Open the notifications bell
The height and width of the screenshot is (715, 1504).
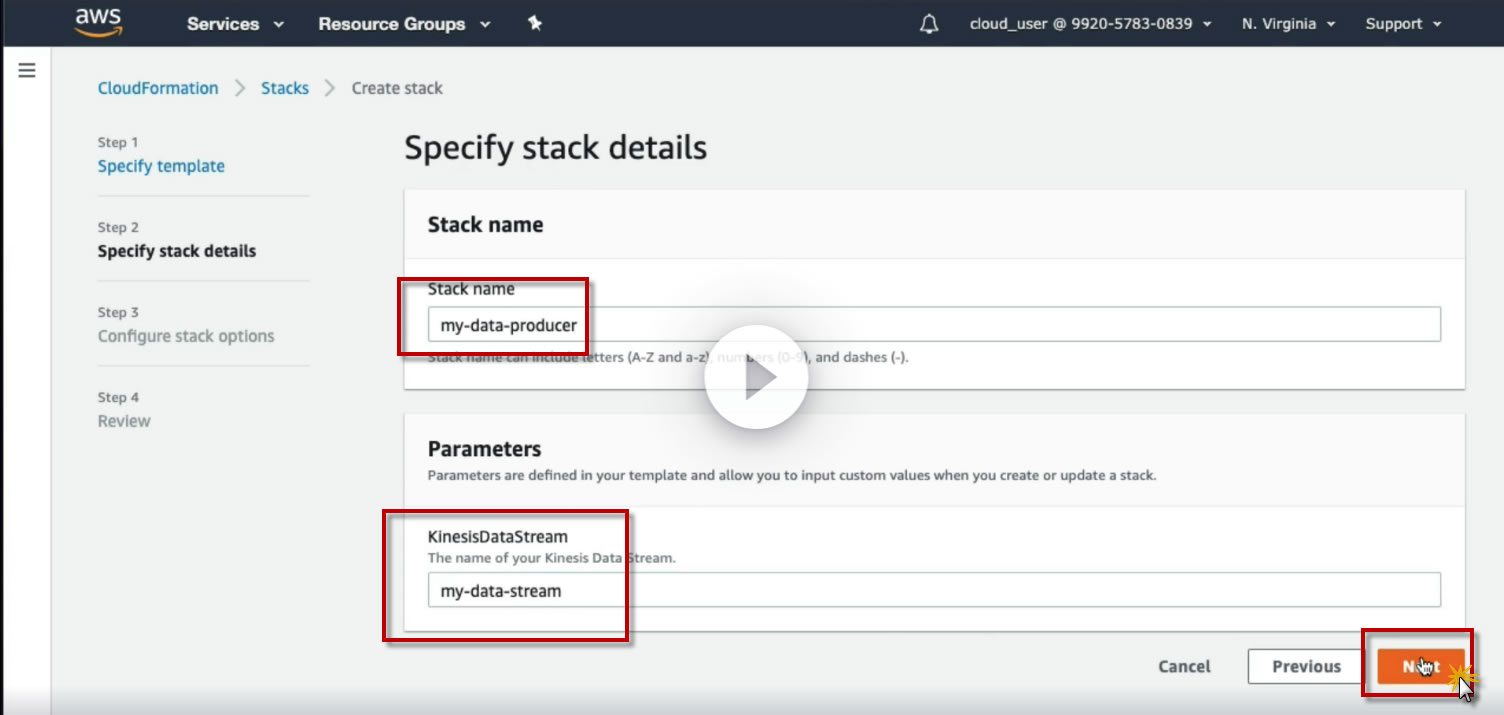pos(929,24)
